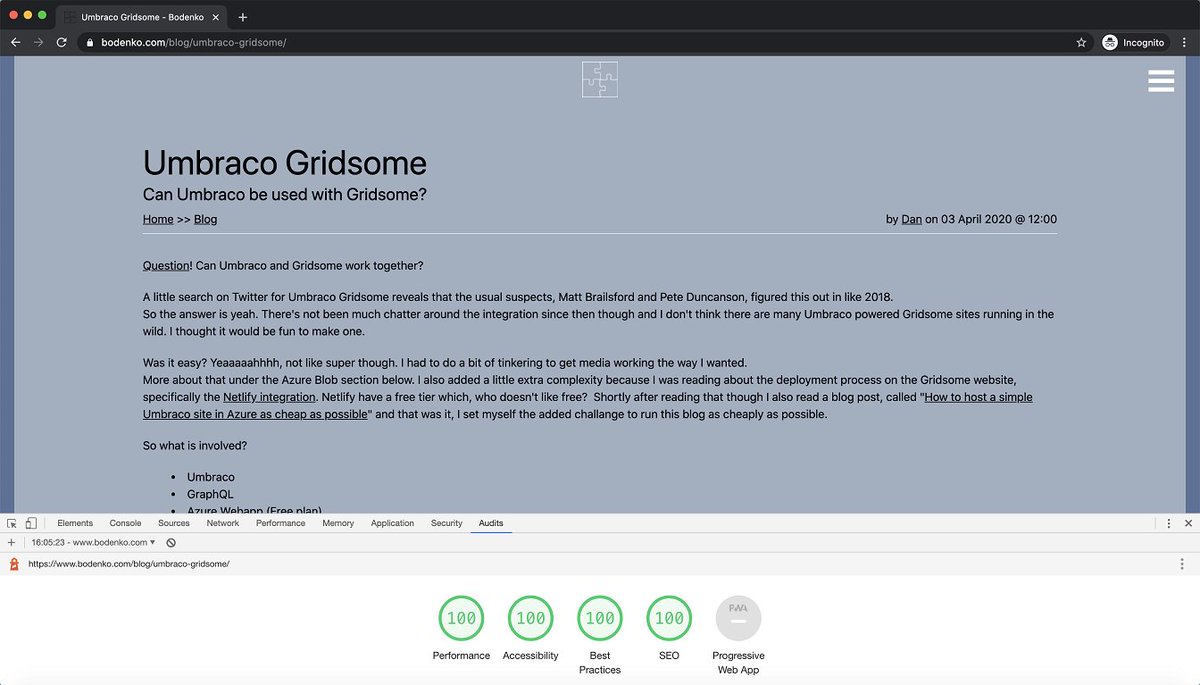Open Incognito profile indicator
The height and width of the screenshot is (685, 1200).
click(x=1133, y=43)
